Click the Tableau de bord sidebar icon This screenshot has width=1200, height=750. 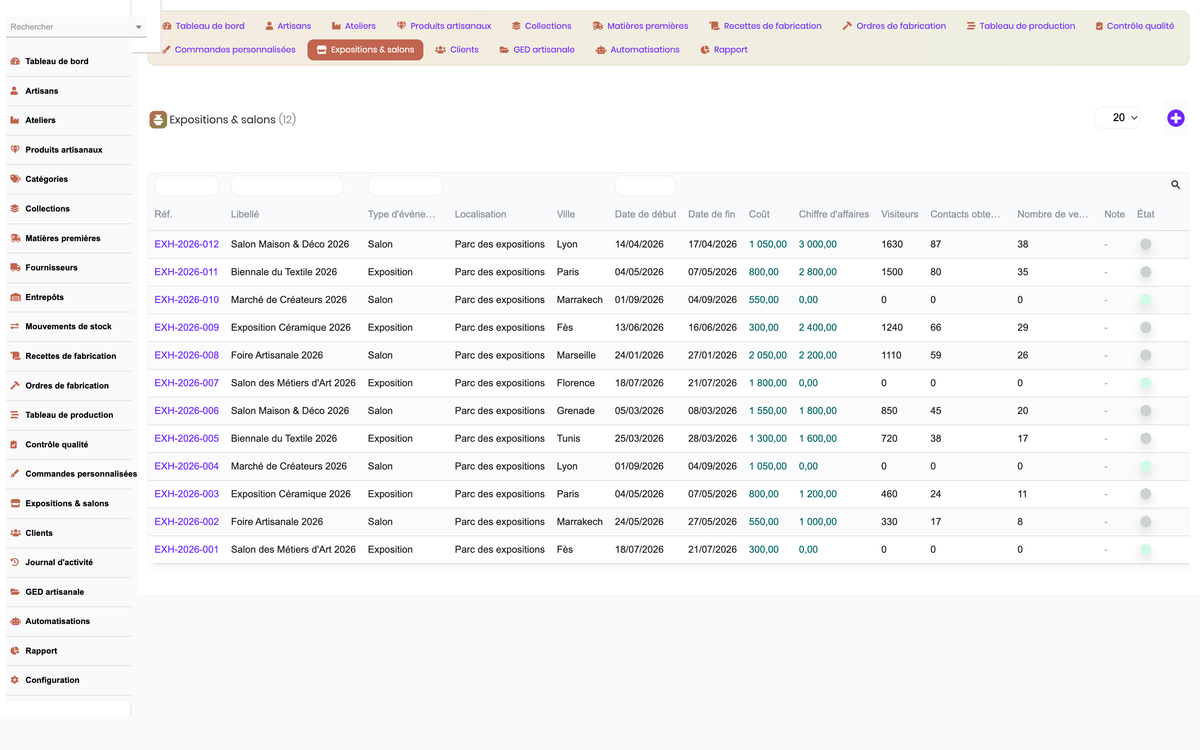pos(15,61)
